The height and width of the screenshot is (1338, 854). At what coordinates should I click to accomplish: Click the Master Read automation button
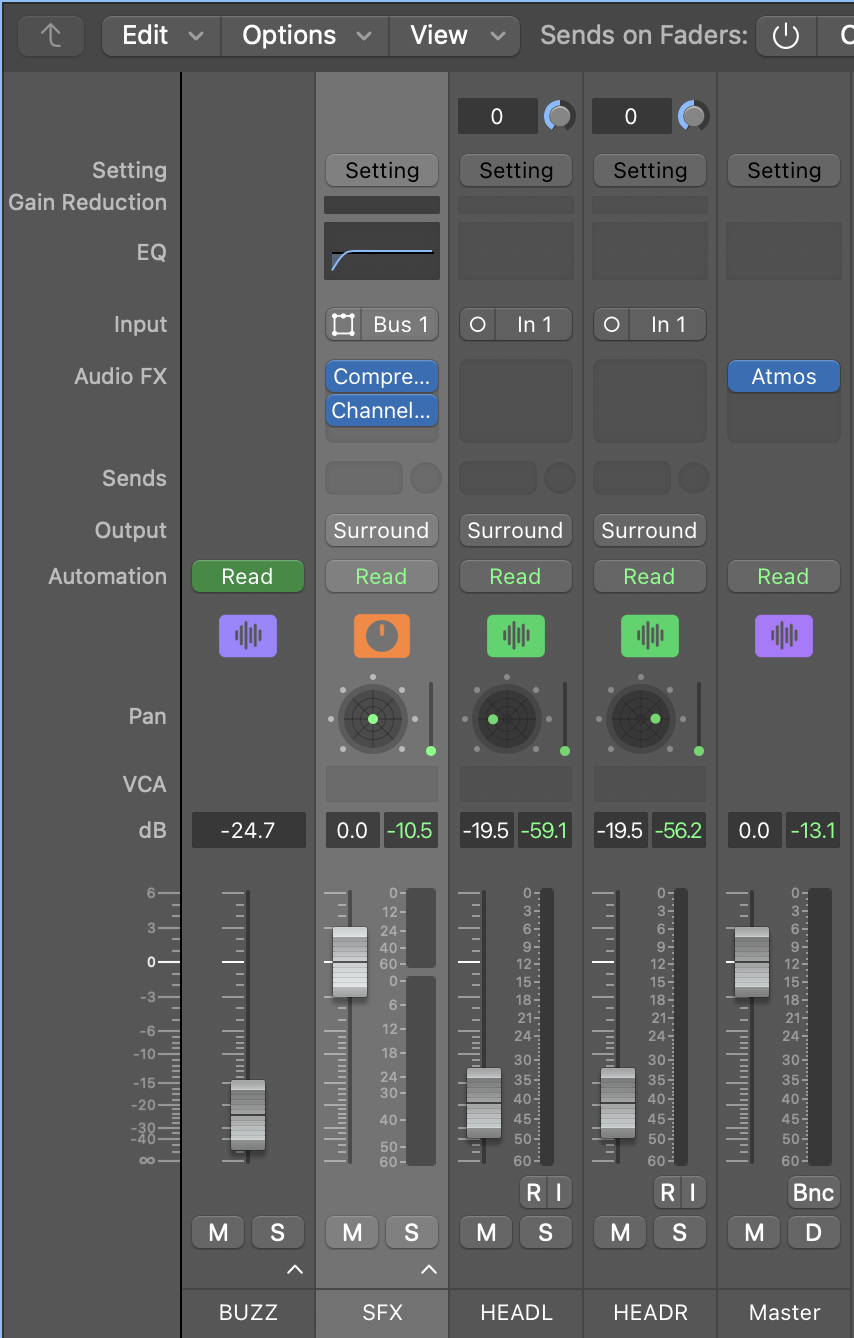[x=784, y=576]
